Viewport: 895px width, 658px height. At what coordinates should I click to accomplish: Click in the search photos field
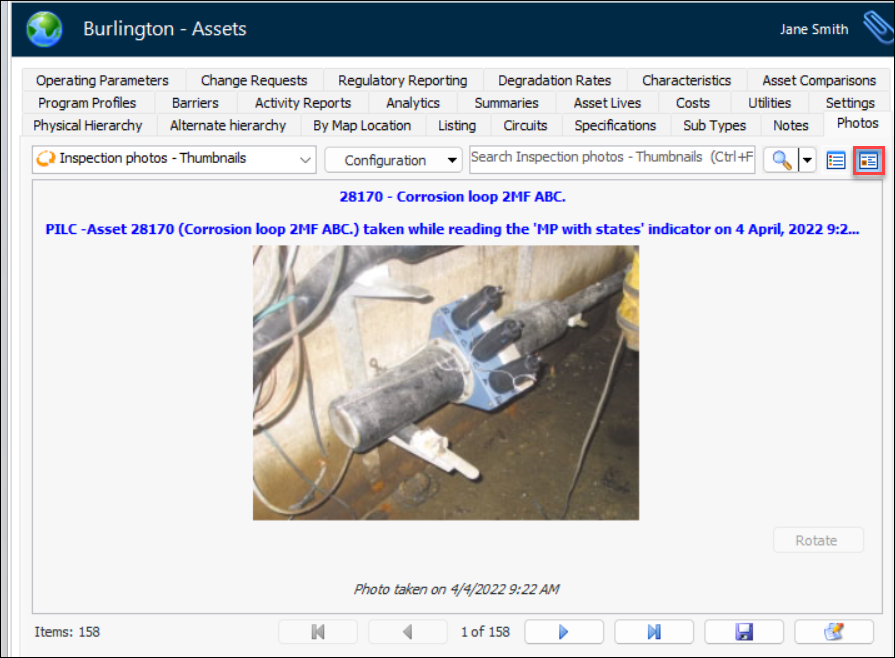[x=612, y=157]
